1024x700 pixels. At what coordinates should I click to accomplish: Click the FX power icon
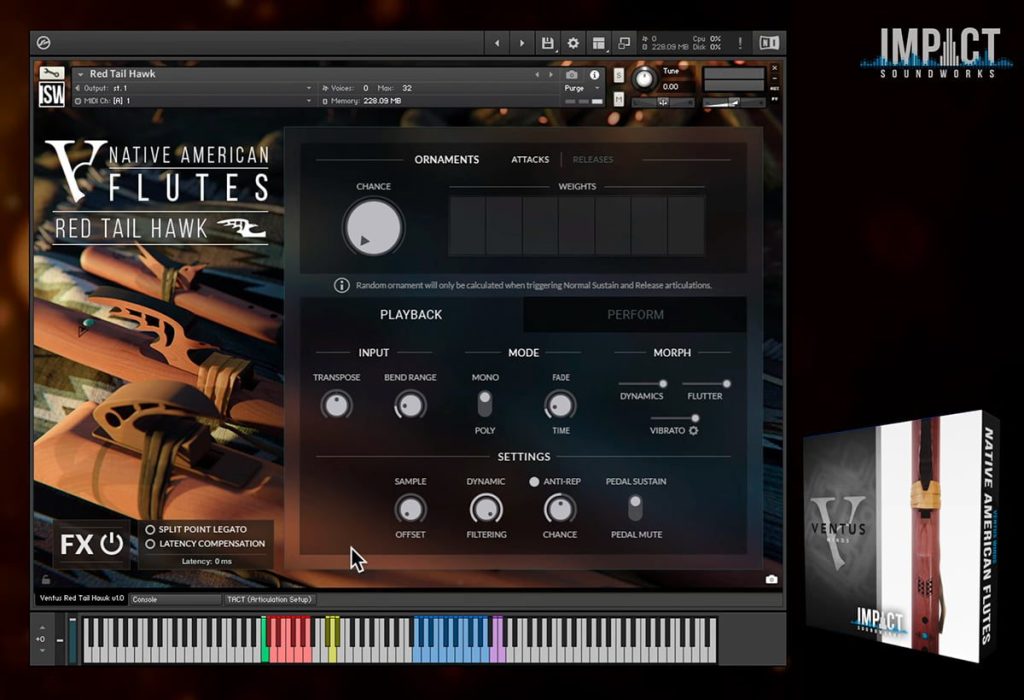[x=112, y=543]
